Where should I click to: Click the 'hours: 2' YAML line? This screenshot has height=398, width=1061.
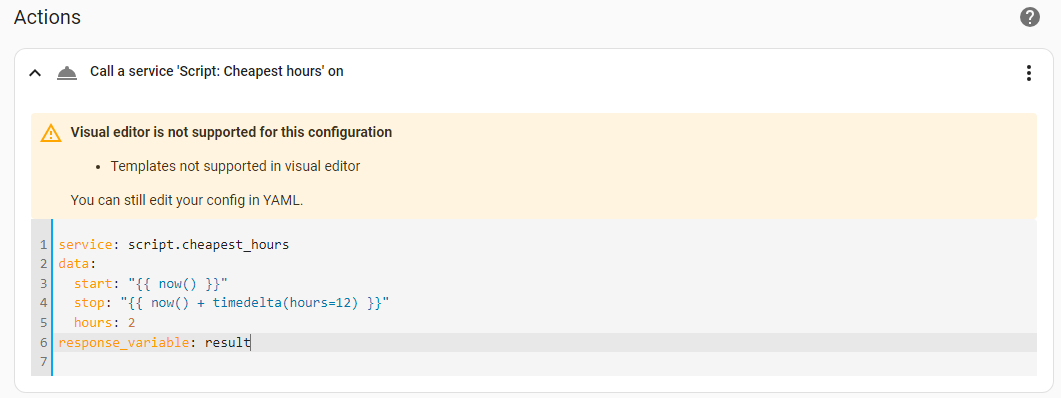105,322
